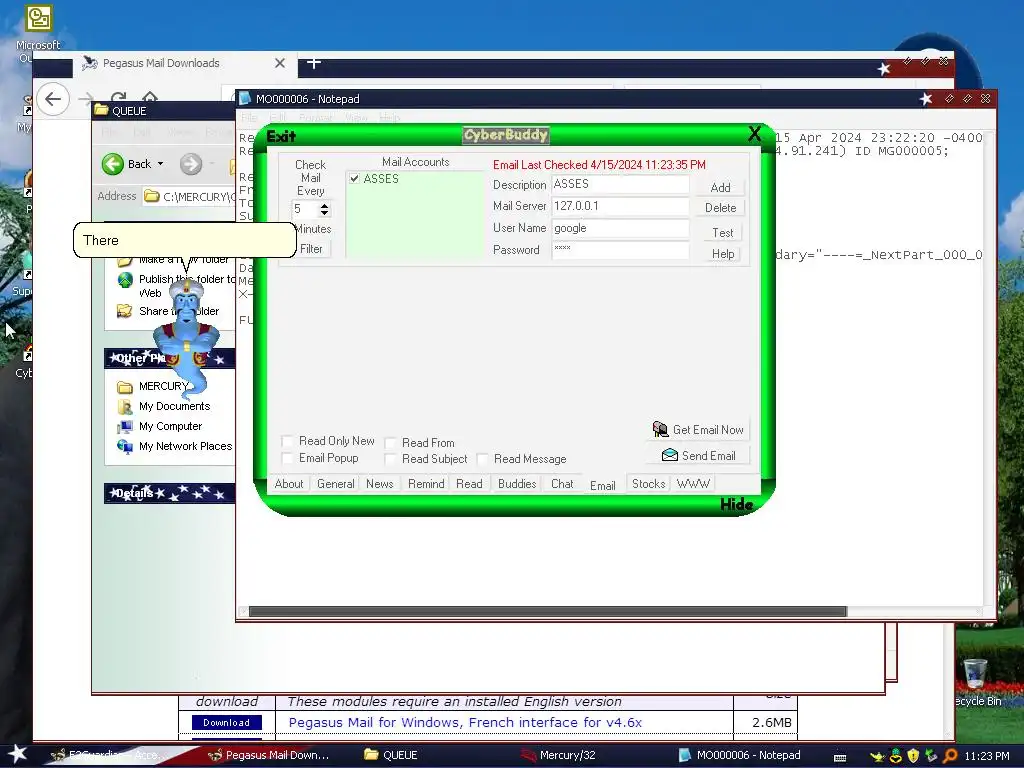Switch to the Read tab
The height and width of the screenshot is (768, 1024).
(469, 484)
